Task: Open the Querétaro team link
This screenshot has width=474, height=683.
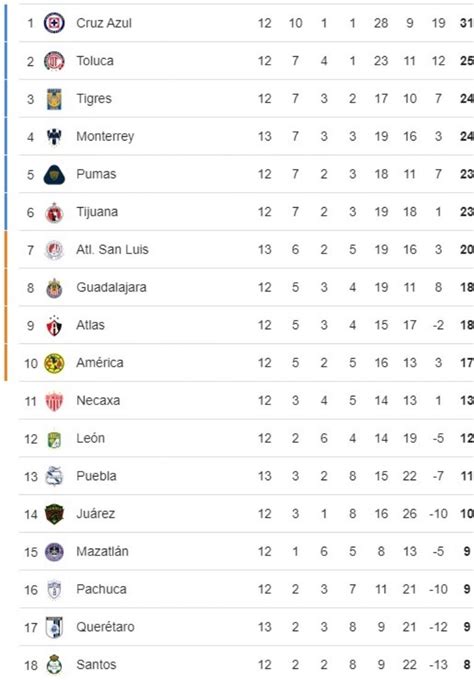Action: [105, 627]
